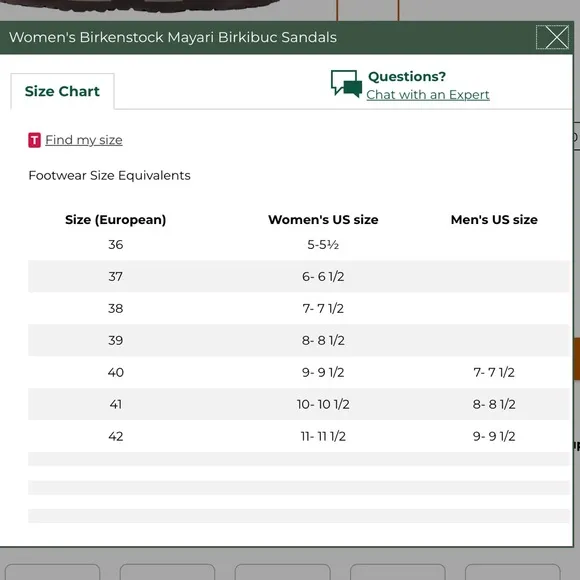580x580 pixels.
Task: Click women's size 9- 9 1/2 cell
Action: point(323,372)
